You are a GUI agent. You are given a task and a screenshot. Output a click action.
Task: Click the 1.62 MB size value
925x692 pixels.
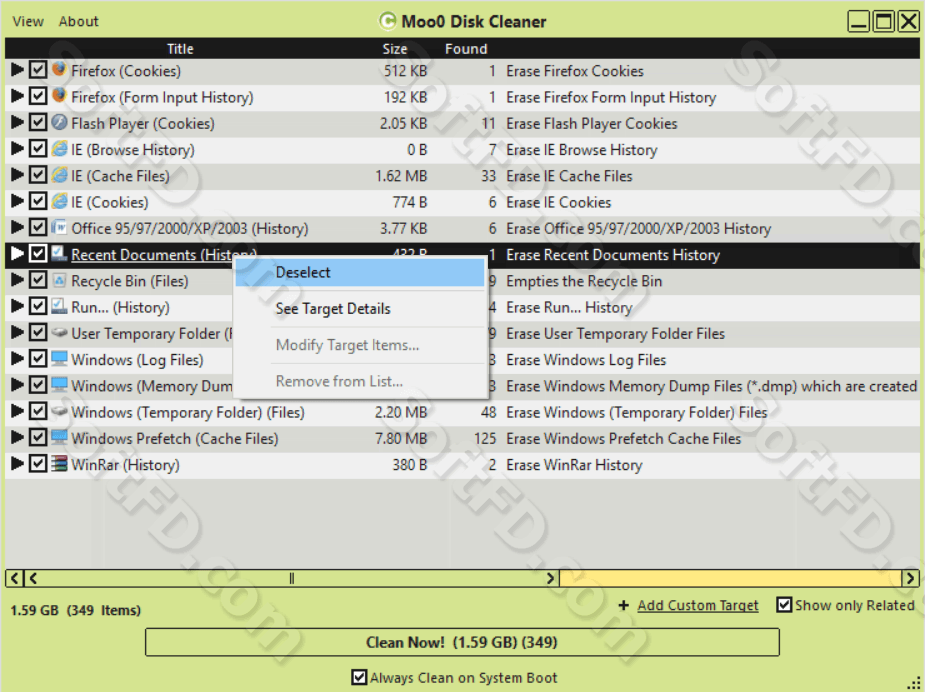coord(401,176)
